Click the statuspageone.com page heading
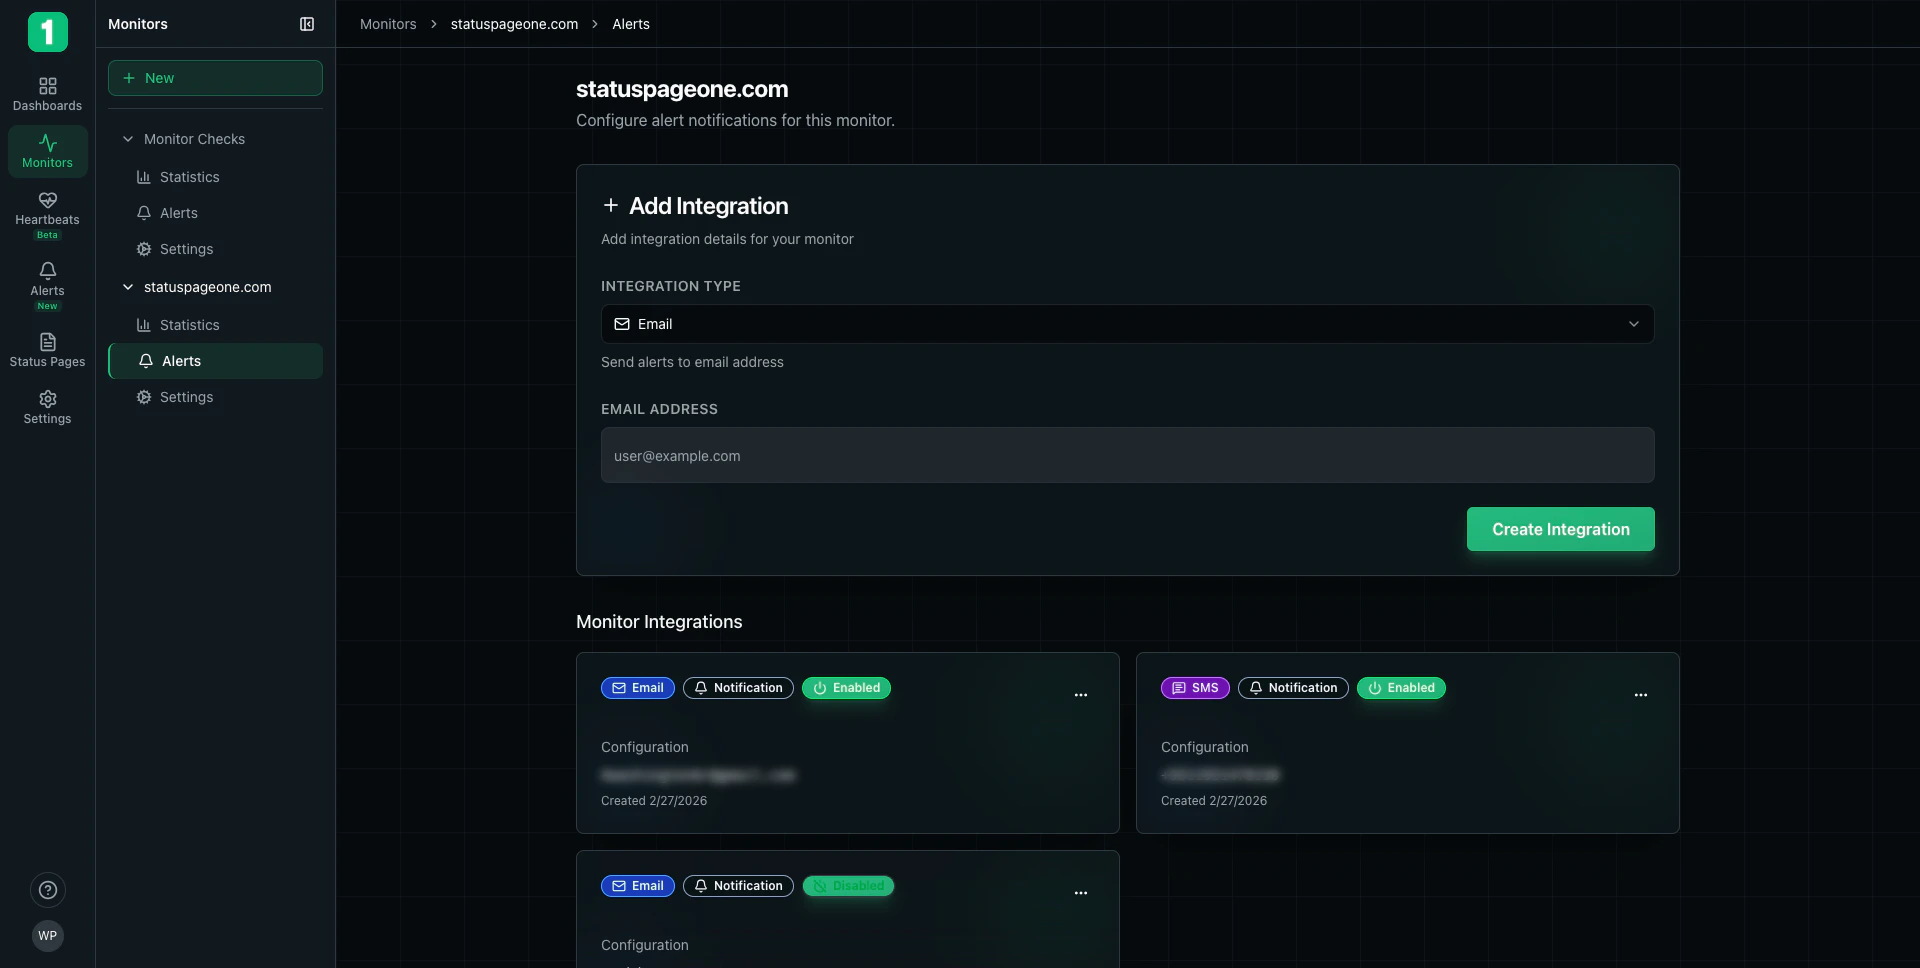This screenshot has width=1920, height=968. 682,89
